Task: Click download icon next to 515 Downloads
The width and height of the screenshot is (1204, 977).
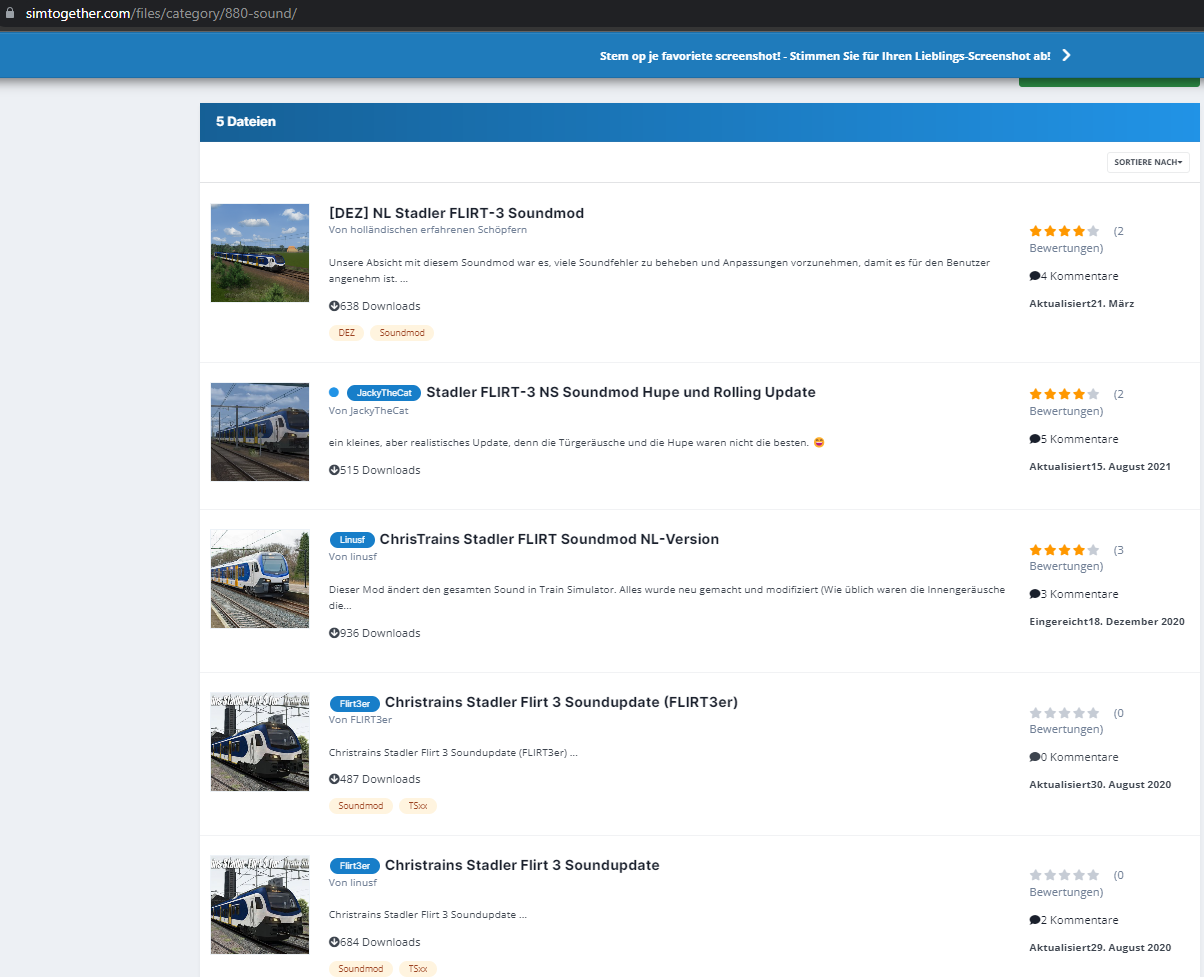Action: (334, 470)
